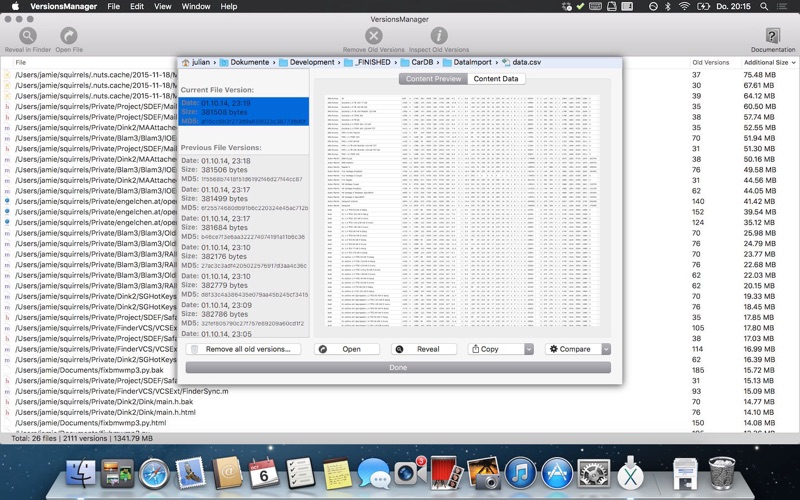
Task: Click Inspect Old Versions toolbar icon
Action: [439, 36]
